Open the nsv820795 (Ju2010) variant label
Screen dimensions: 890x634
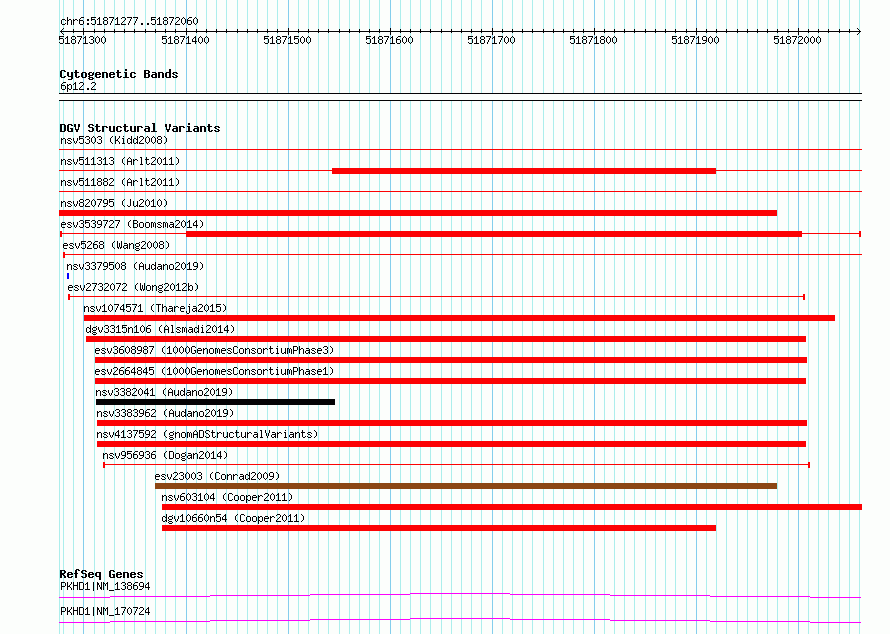(114, 203)
